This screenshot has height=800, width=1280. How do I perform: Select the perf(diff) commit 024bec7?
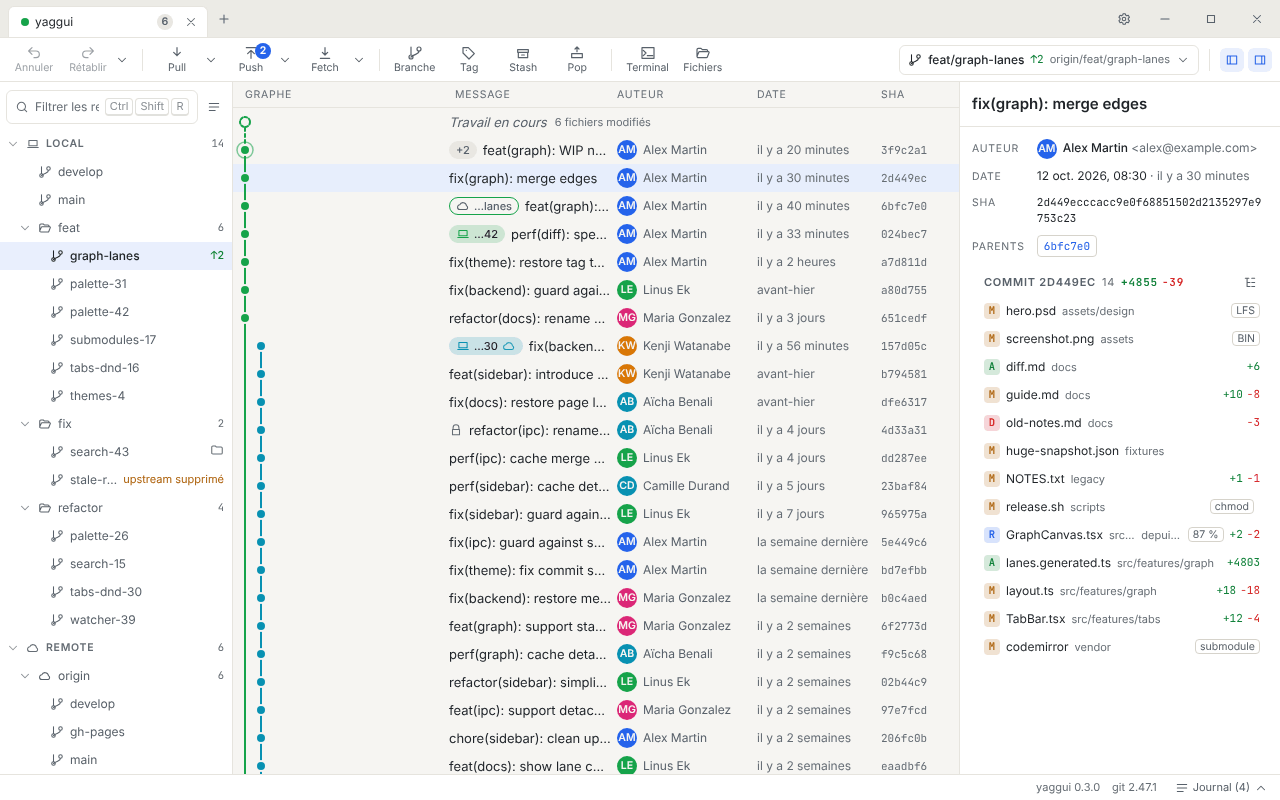596,234
